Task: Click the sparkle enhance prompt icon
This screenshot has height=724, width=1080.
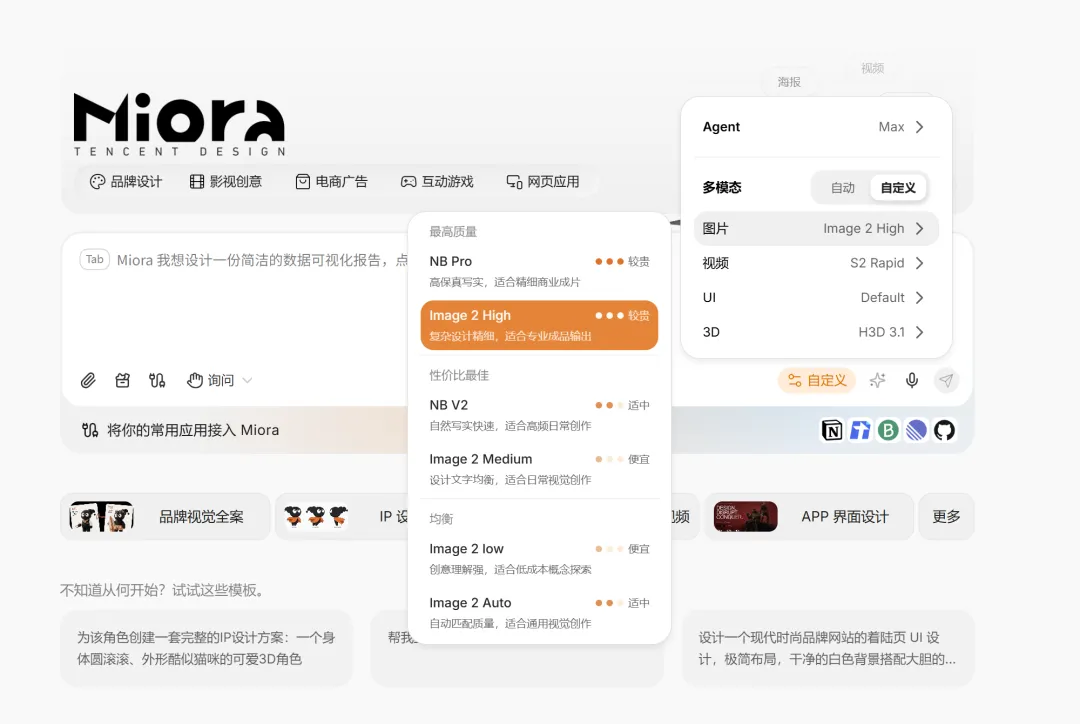Action: click(x=877, y=380)
